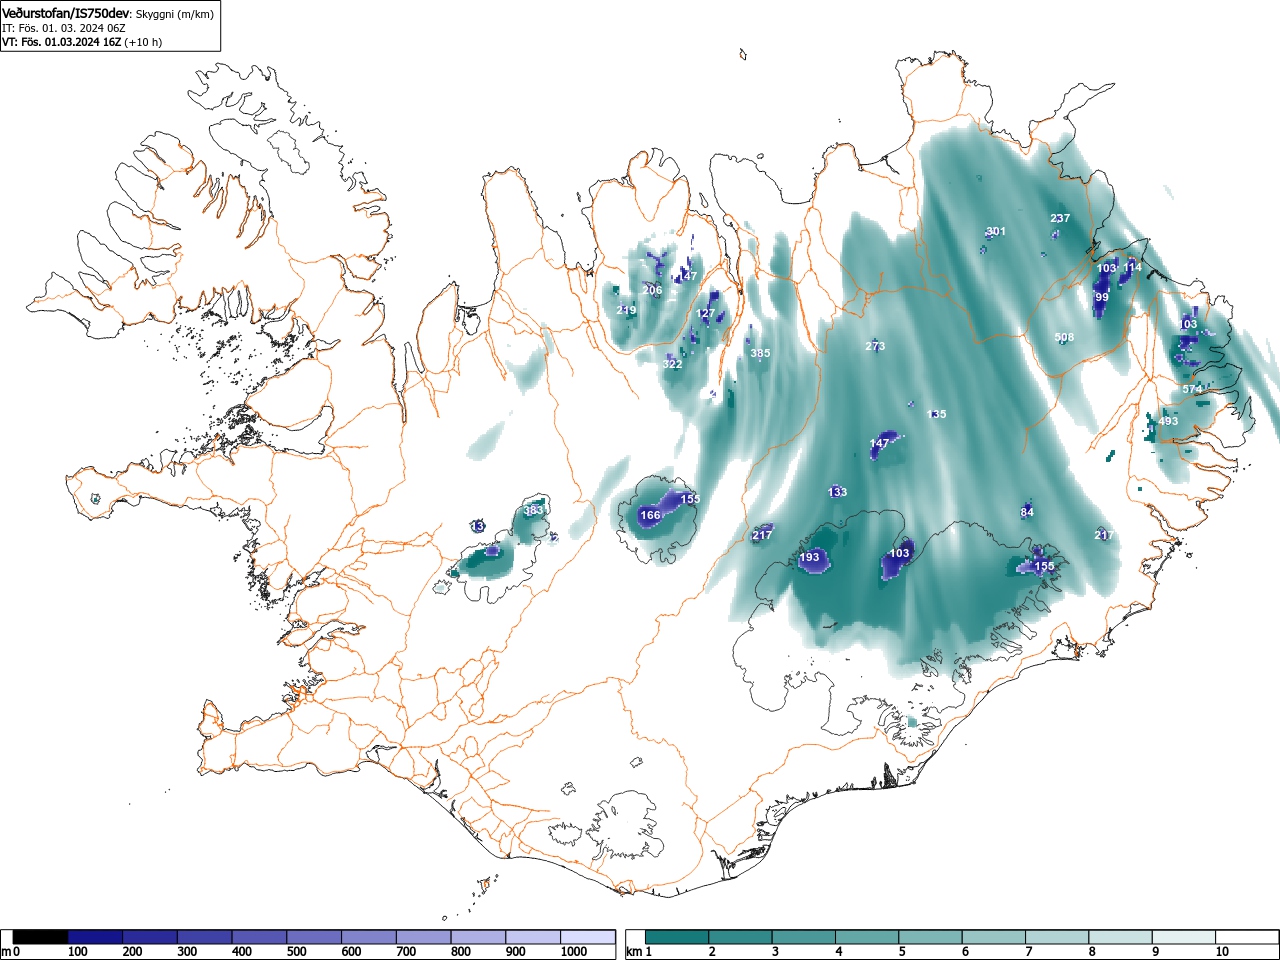The width and height of the screenshot is (1280, 960).
Task: Click the map value "193"
Action: tap(809, 558)
